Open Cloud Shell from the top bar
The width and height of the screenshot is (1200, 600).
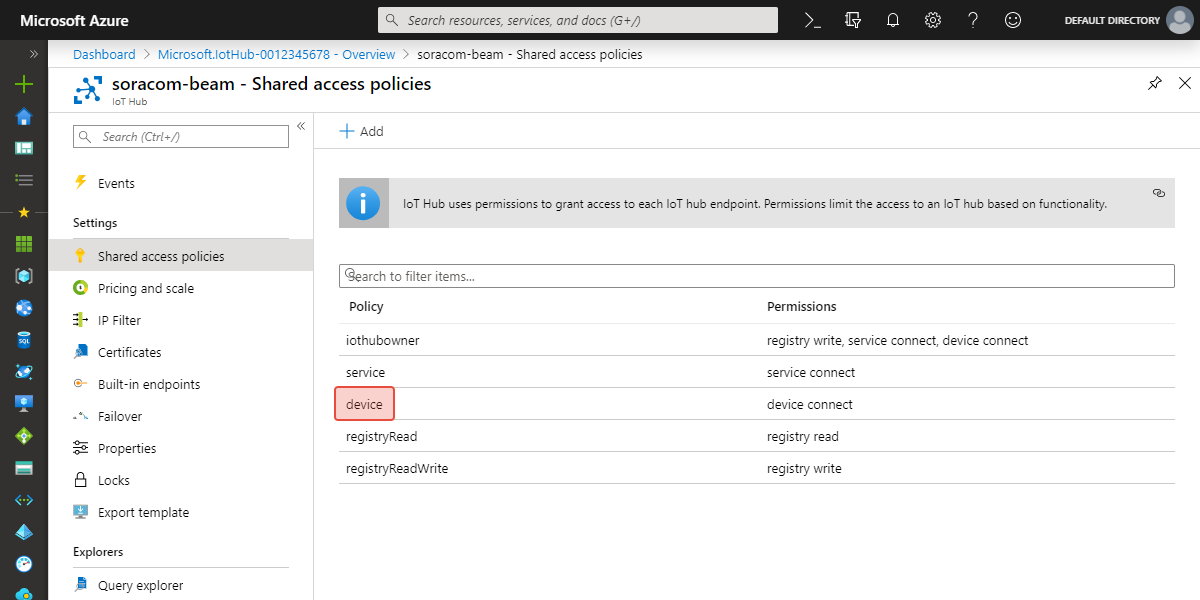[x=813, y=20]
